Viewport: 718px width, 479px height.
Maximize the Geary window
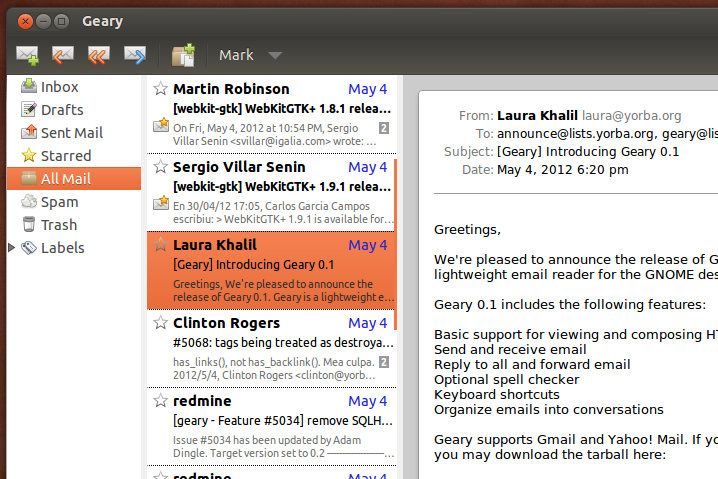[61, 22]
